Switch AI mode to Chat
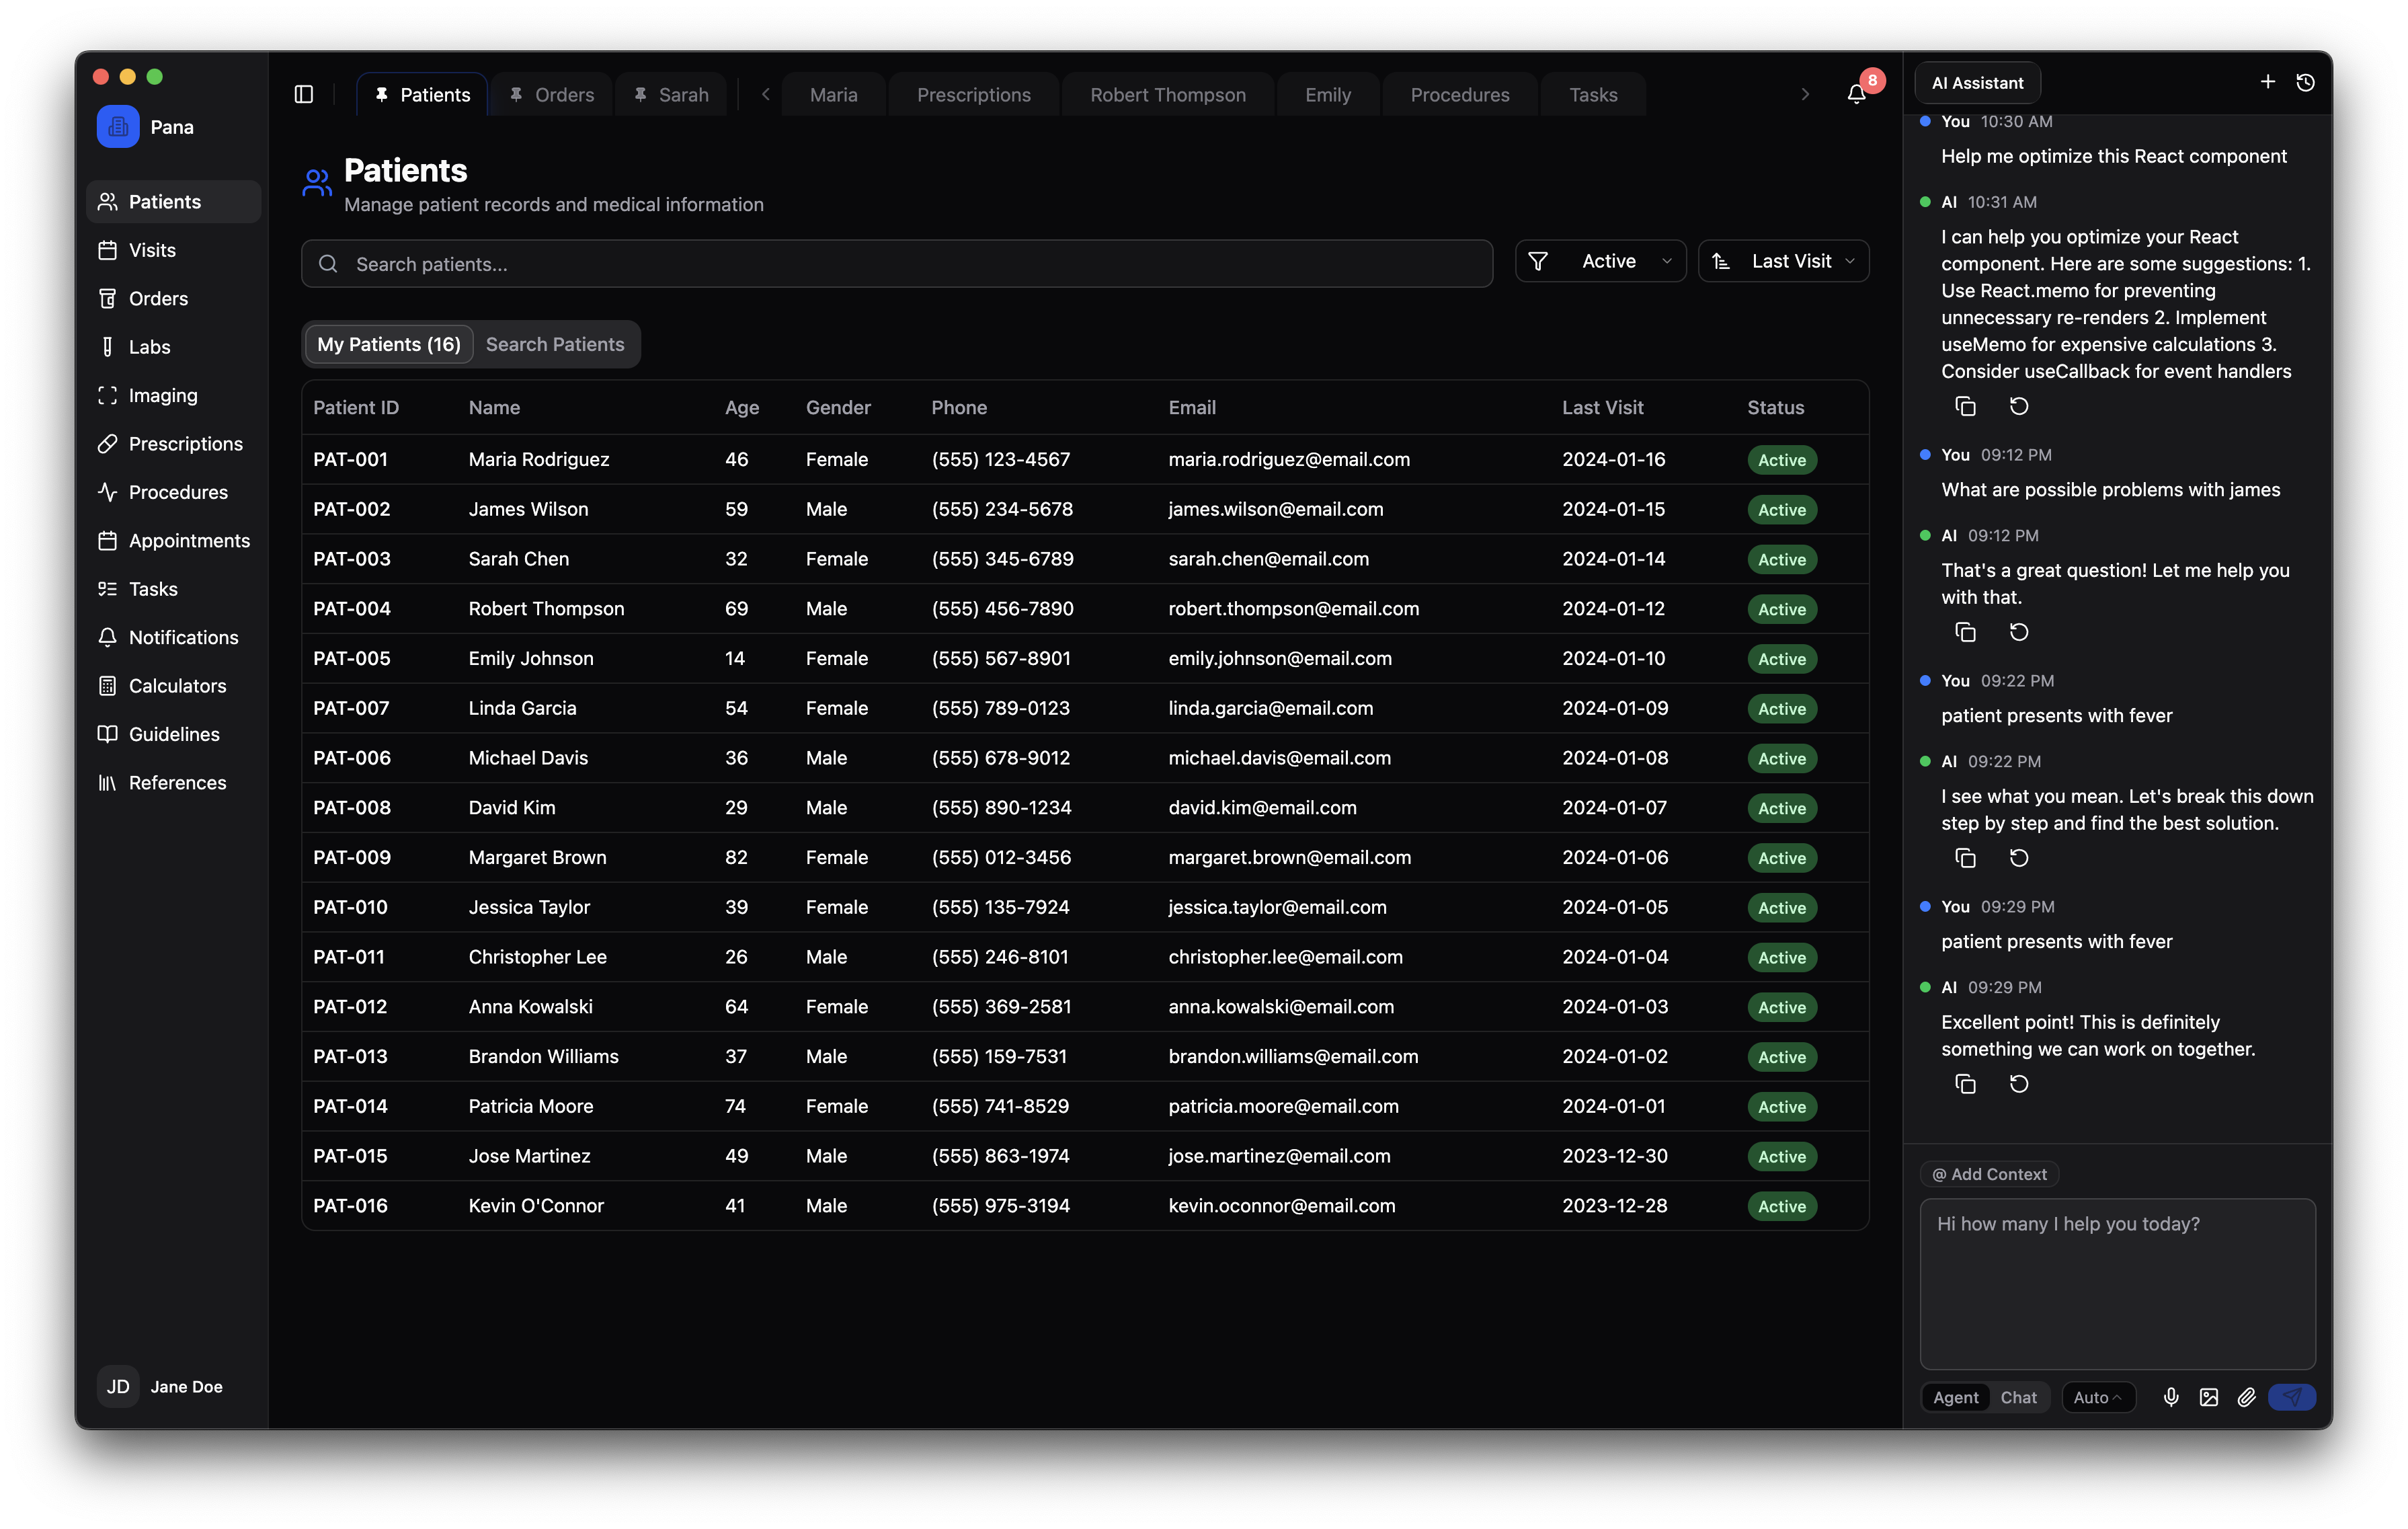The width and height of the screenshot is (2408, 1529). (2018, 1397)
